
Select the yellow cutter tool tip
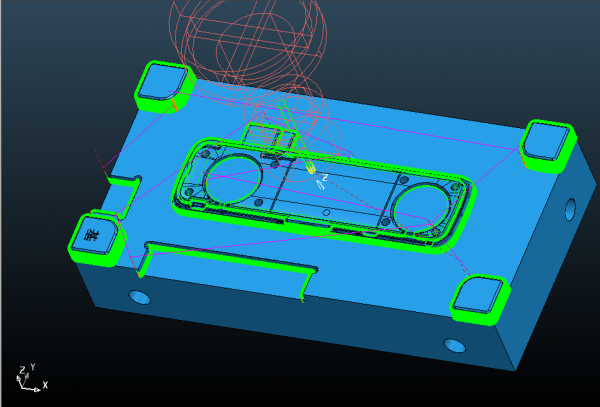click(310, 168)
